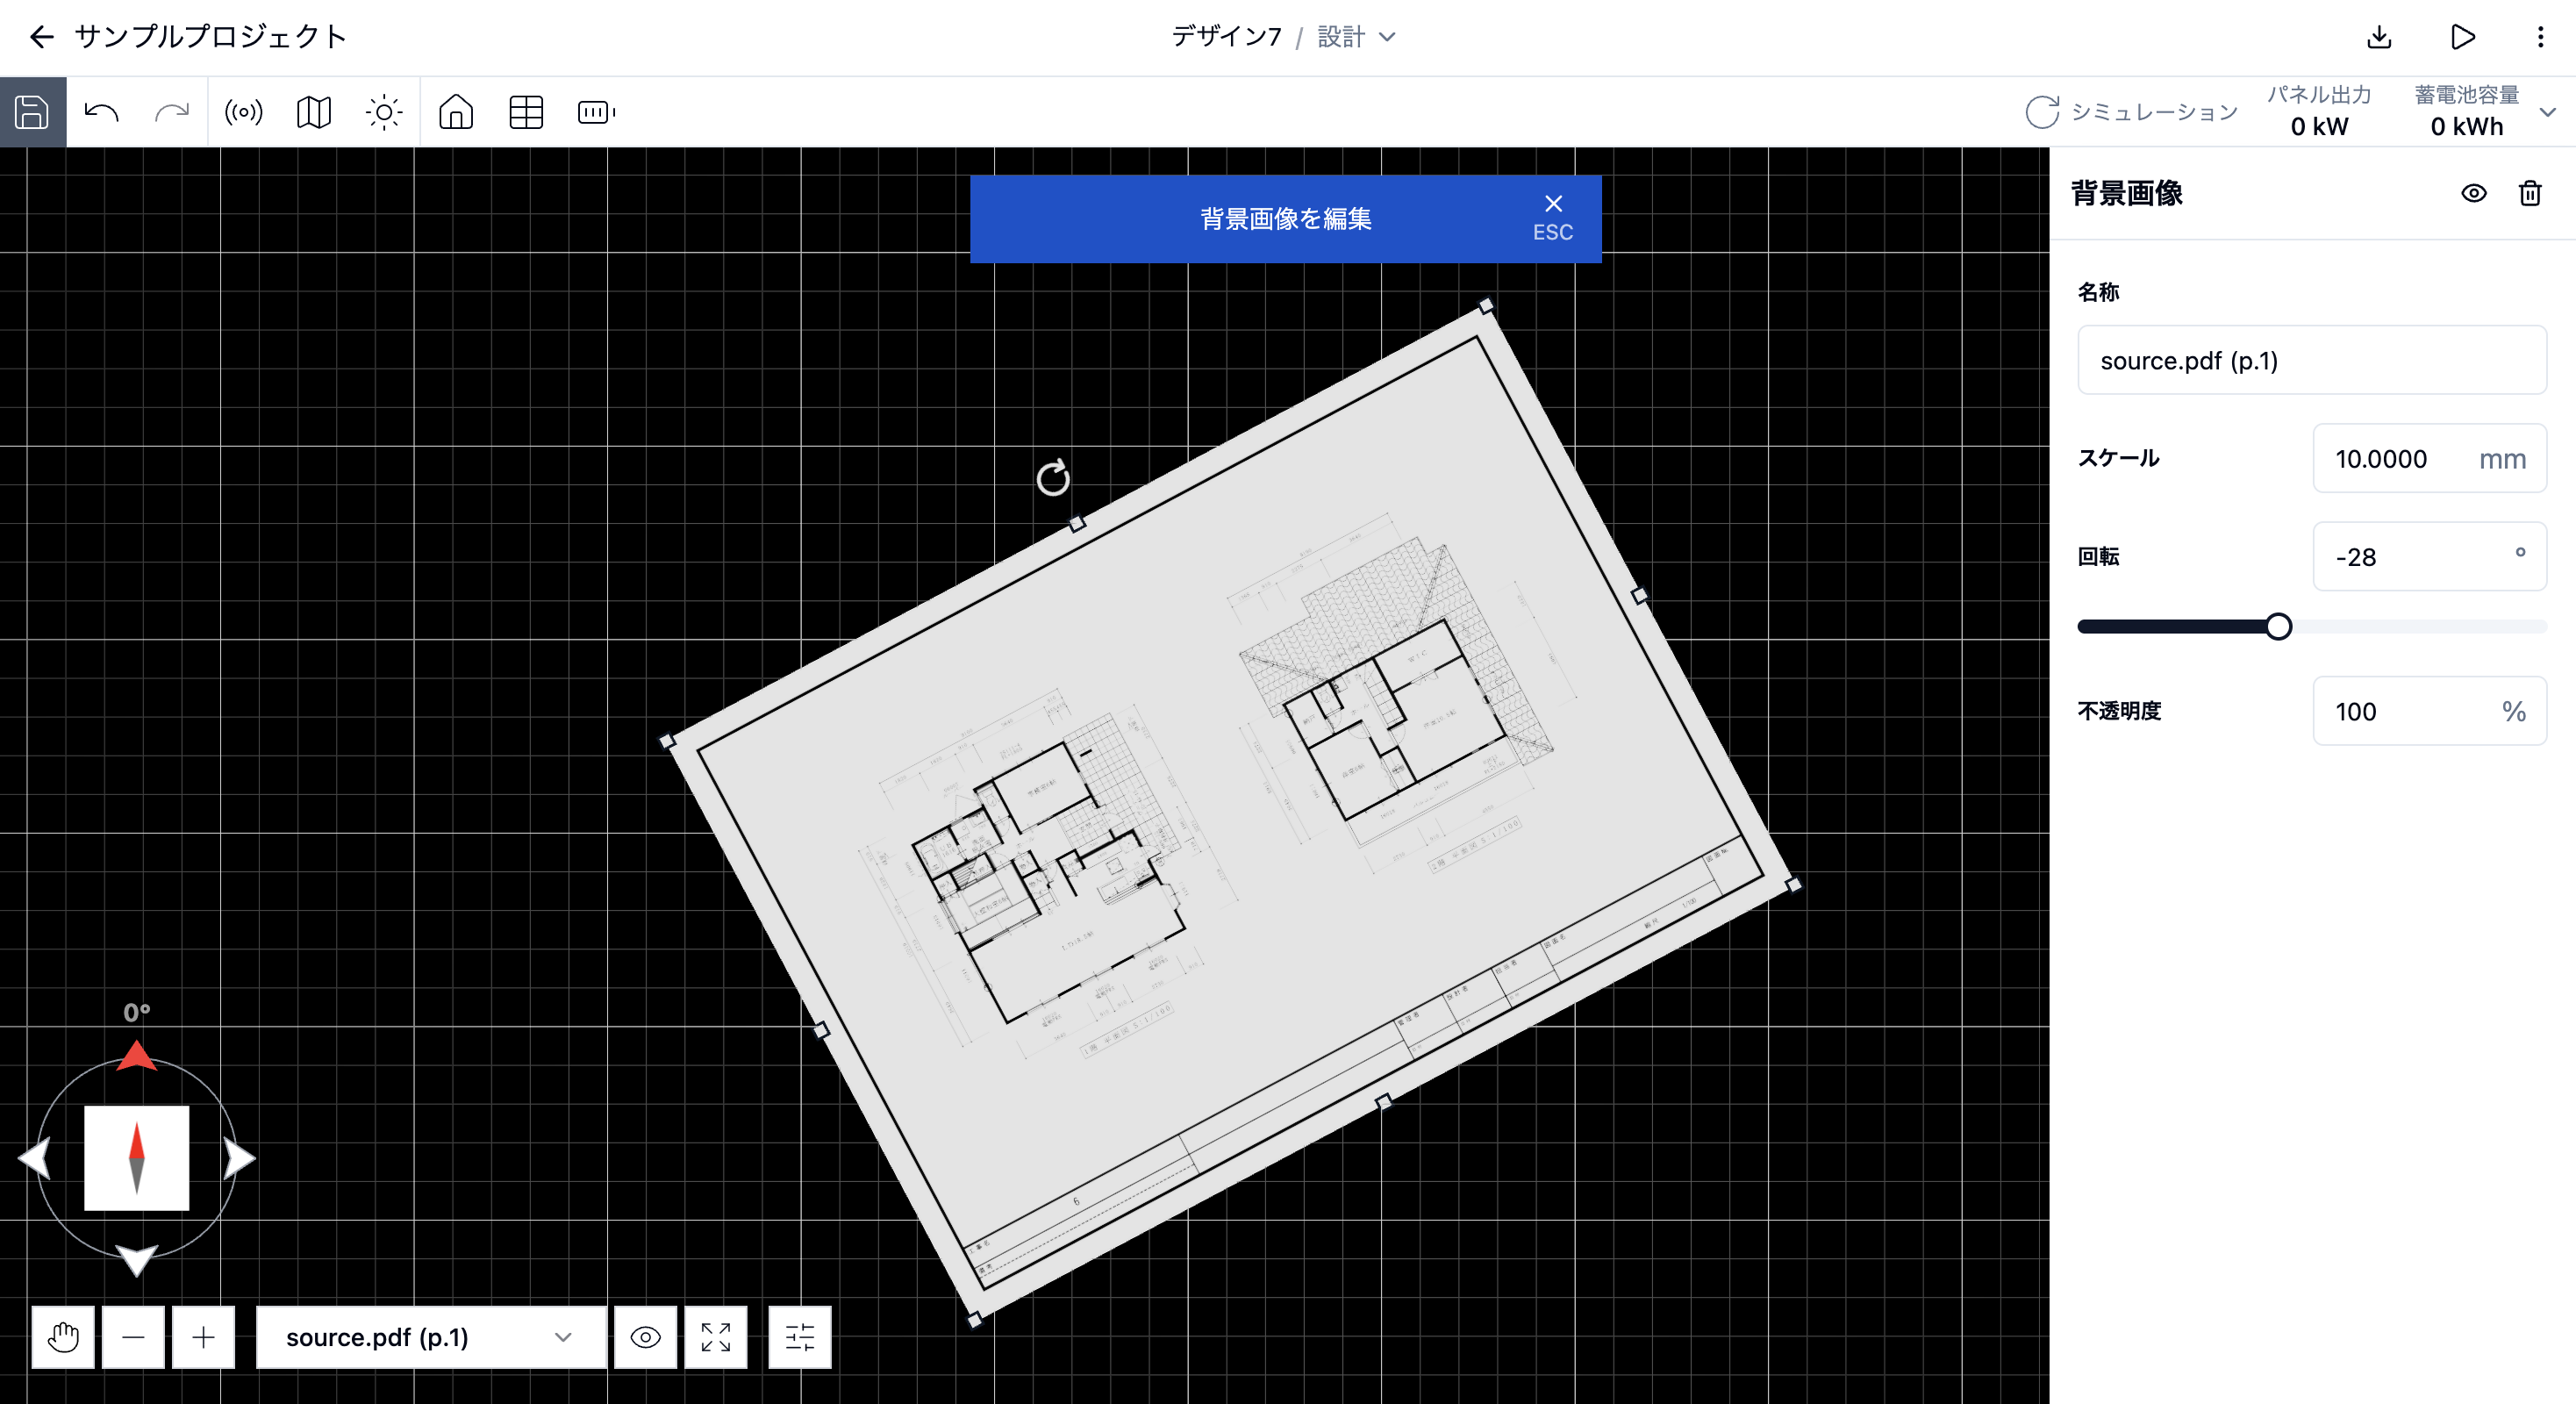Click the 名称 field source.pdf (p.1)

tap(2312, 360)
